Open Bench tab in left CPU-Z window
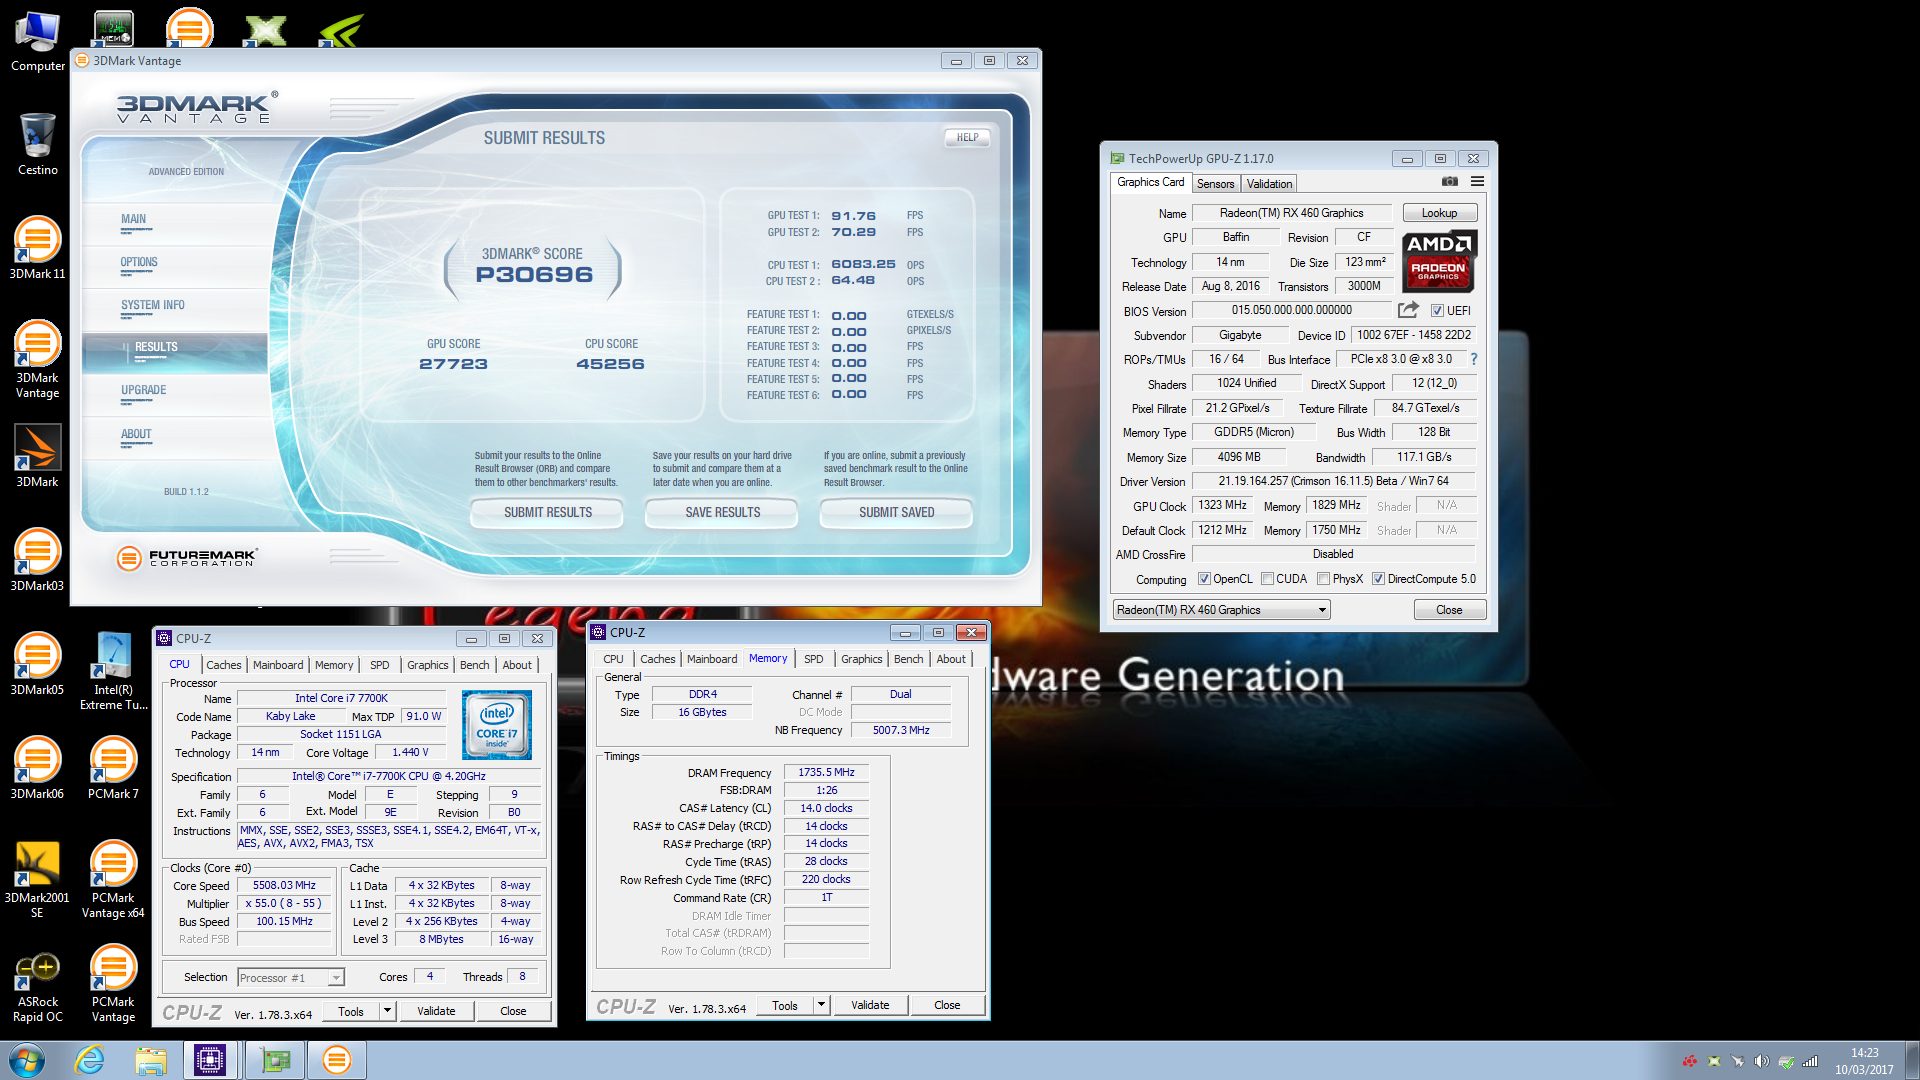This screenshot has height=1080, width=1920. [475, 665]
